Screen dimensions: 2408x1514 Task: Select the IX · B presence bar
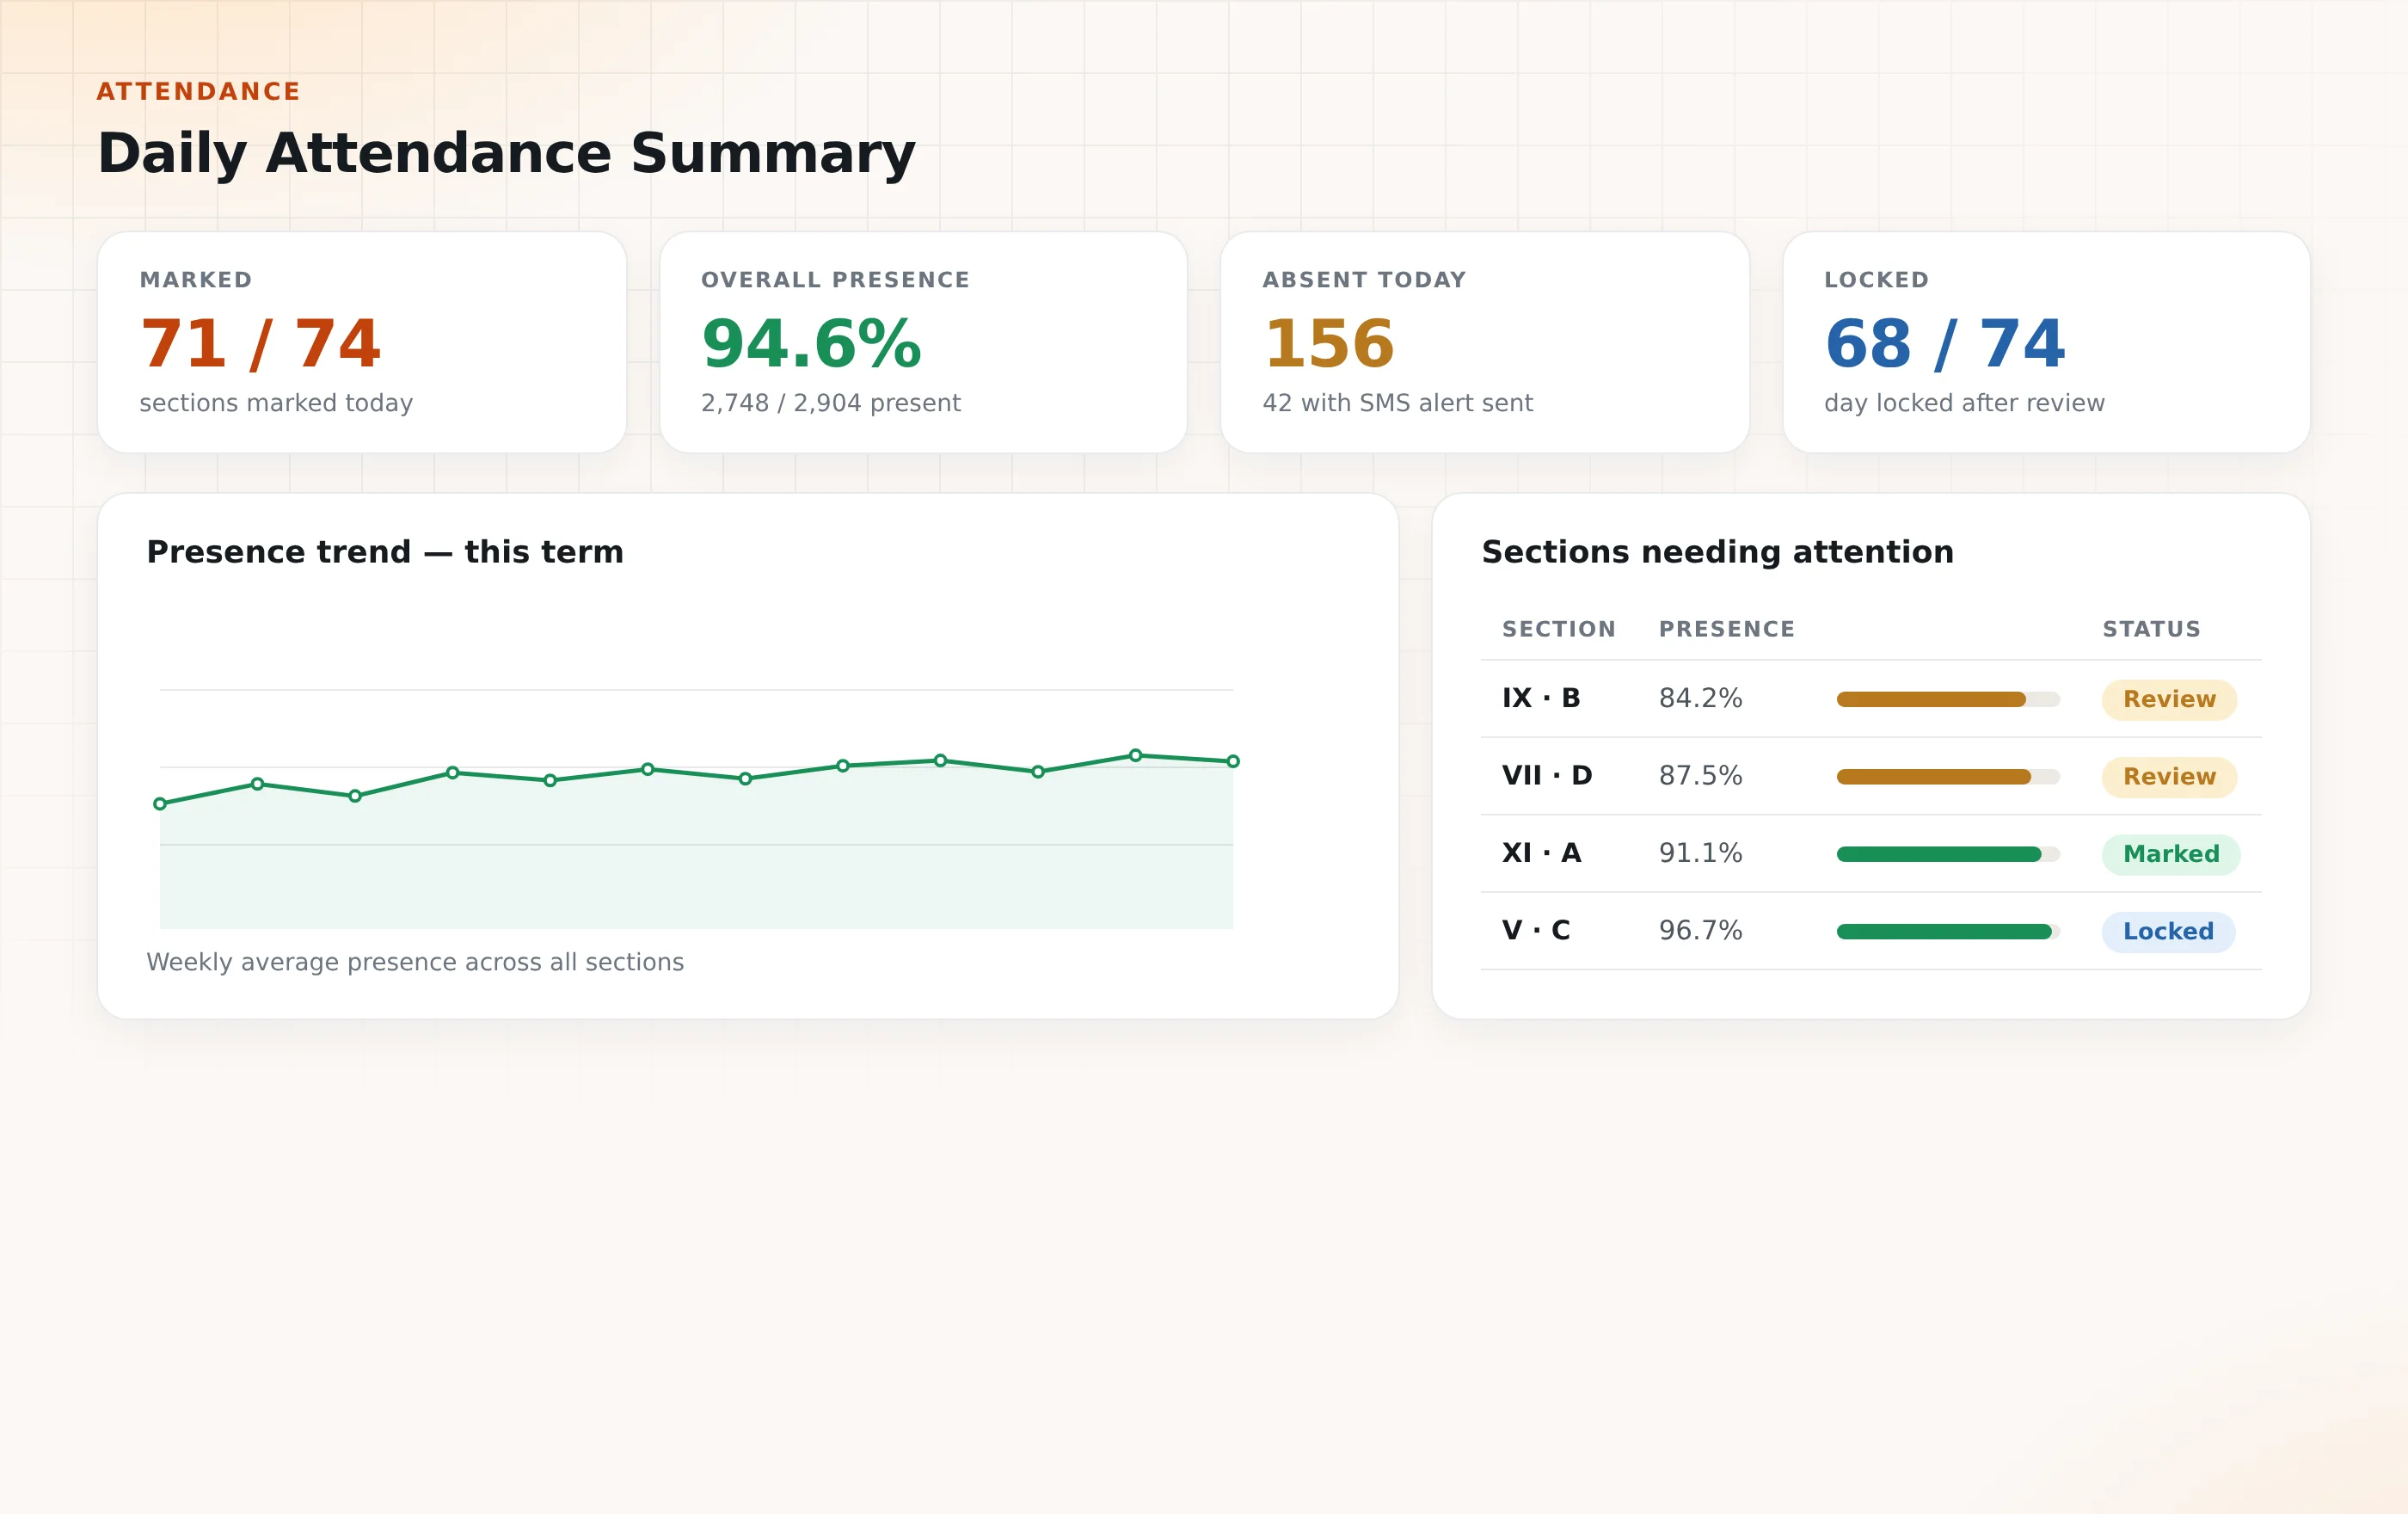pyautogui.click(x=1948, y=699)
